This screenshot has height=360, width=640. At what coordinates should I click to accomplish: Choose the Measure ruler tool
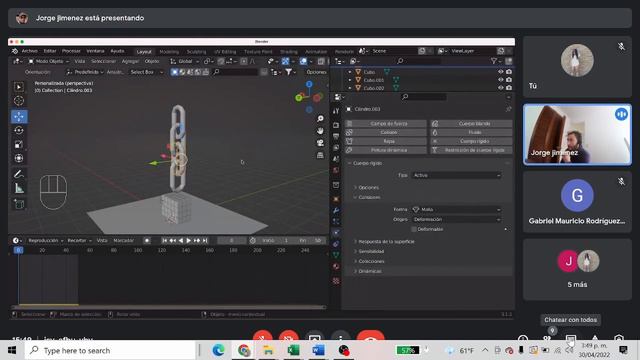19,188
